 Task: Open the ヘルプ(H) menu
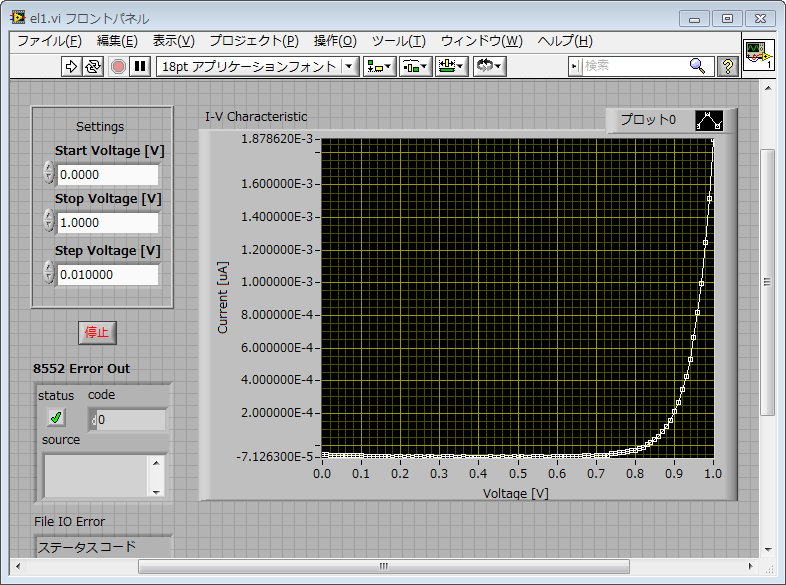tap(565, 41)
